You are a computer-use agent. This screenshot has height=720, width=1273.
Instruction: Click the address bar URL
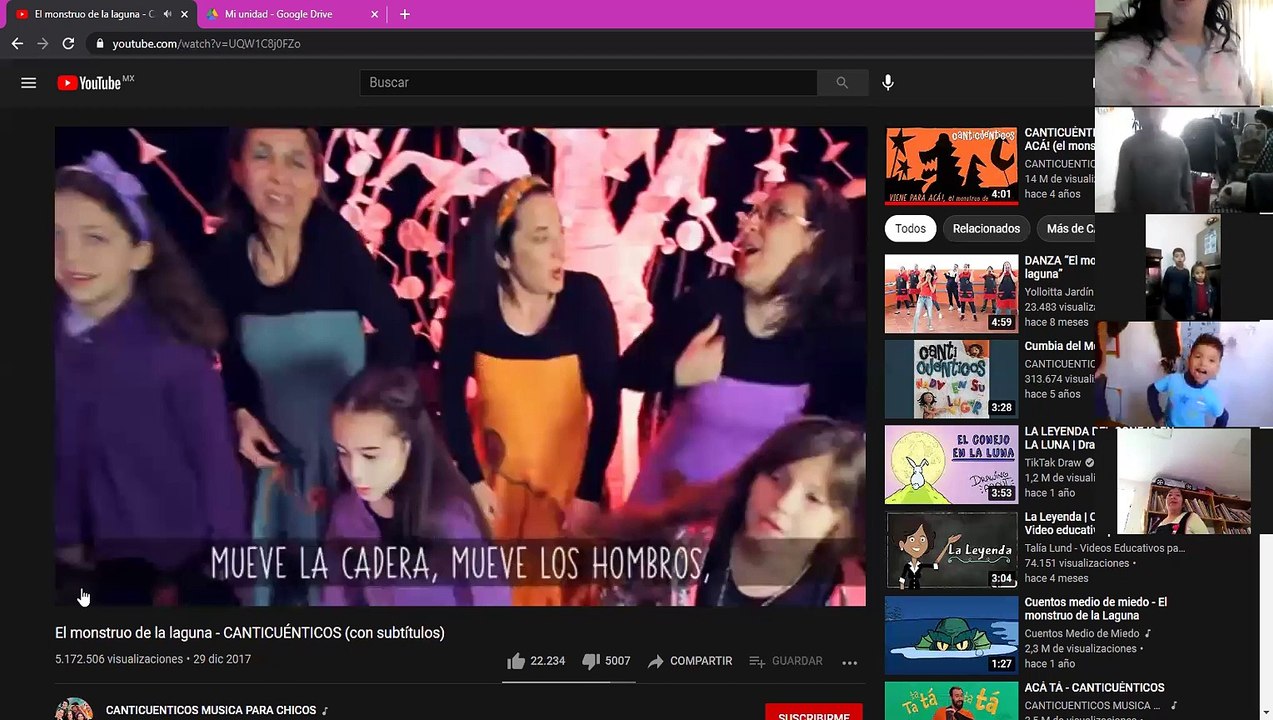(x=206, y=44)
